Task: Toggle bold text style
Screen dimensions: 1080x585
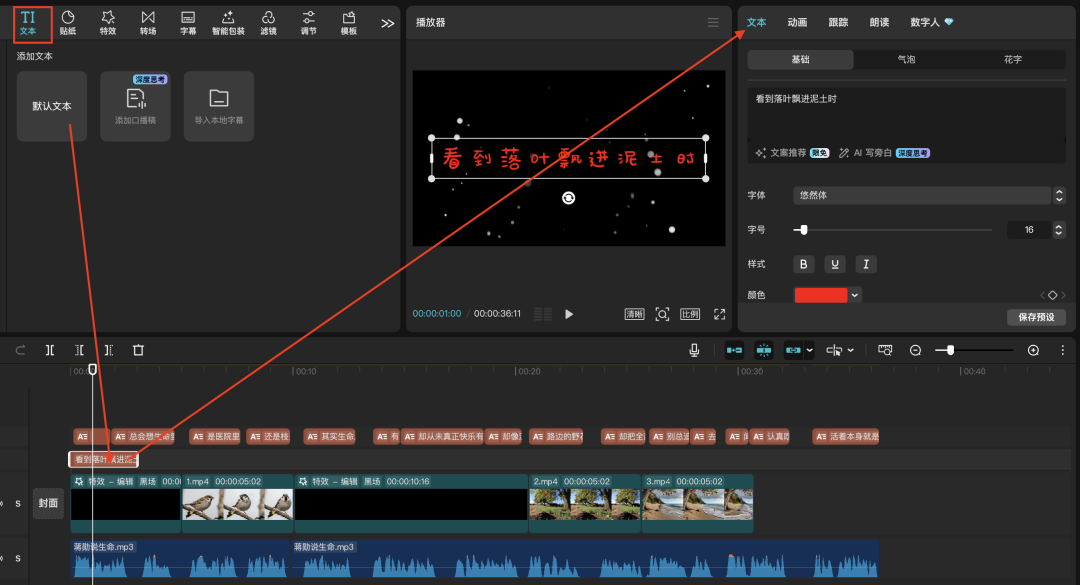Action: 804,264
